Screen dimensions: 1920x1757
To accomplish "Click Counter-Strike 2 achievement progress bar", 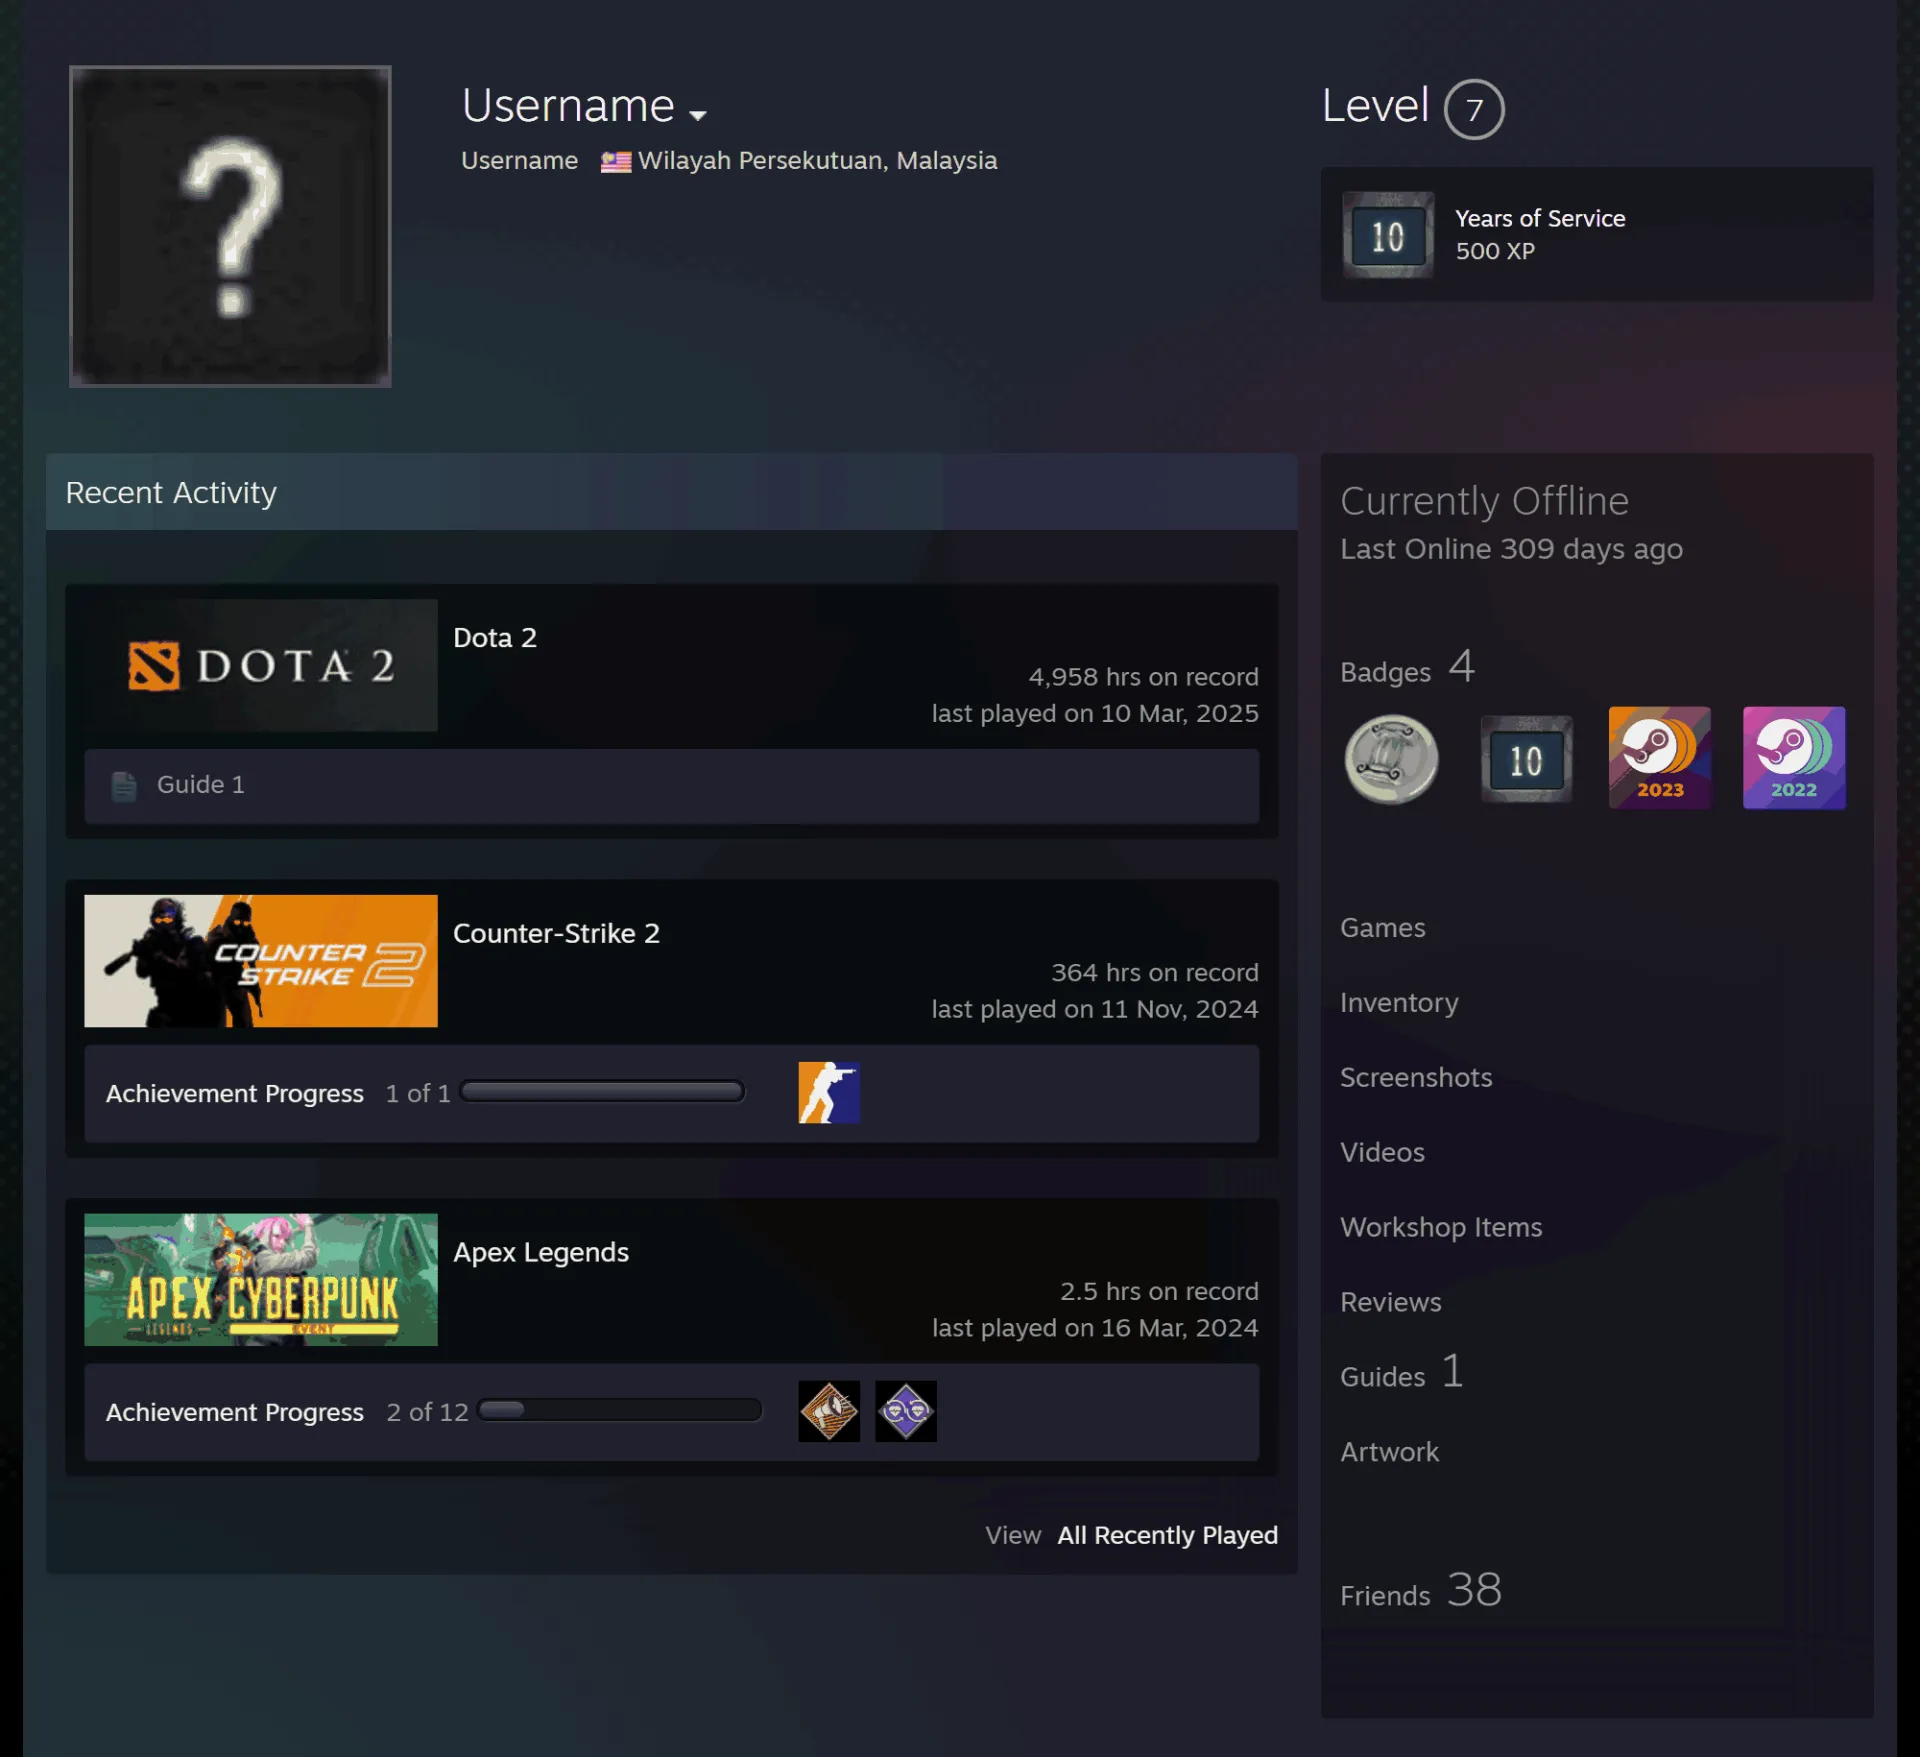I will (x=602, y=1091).
